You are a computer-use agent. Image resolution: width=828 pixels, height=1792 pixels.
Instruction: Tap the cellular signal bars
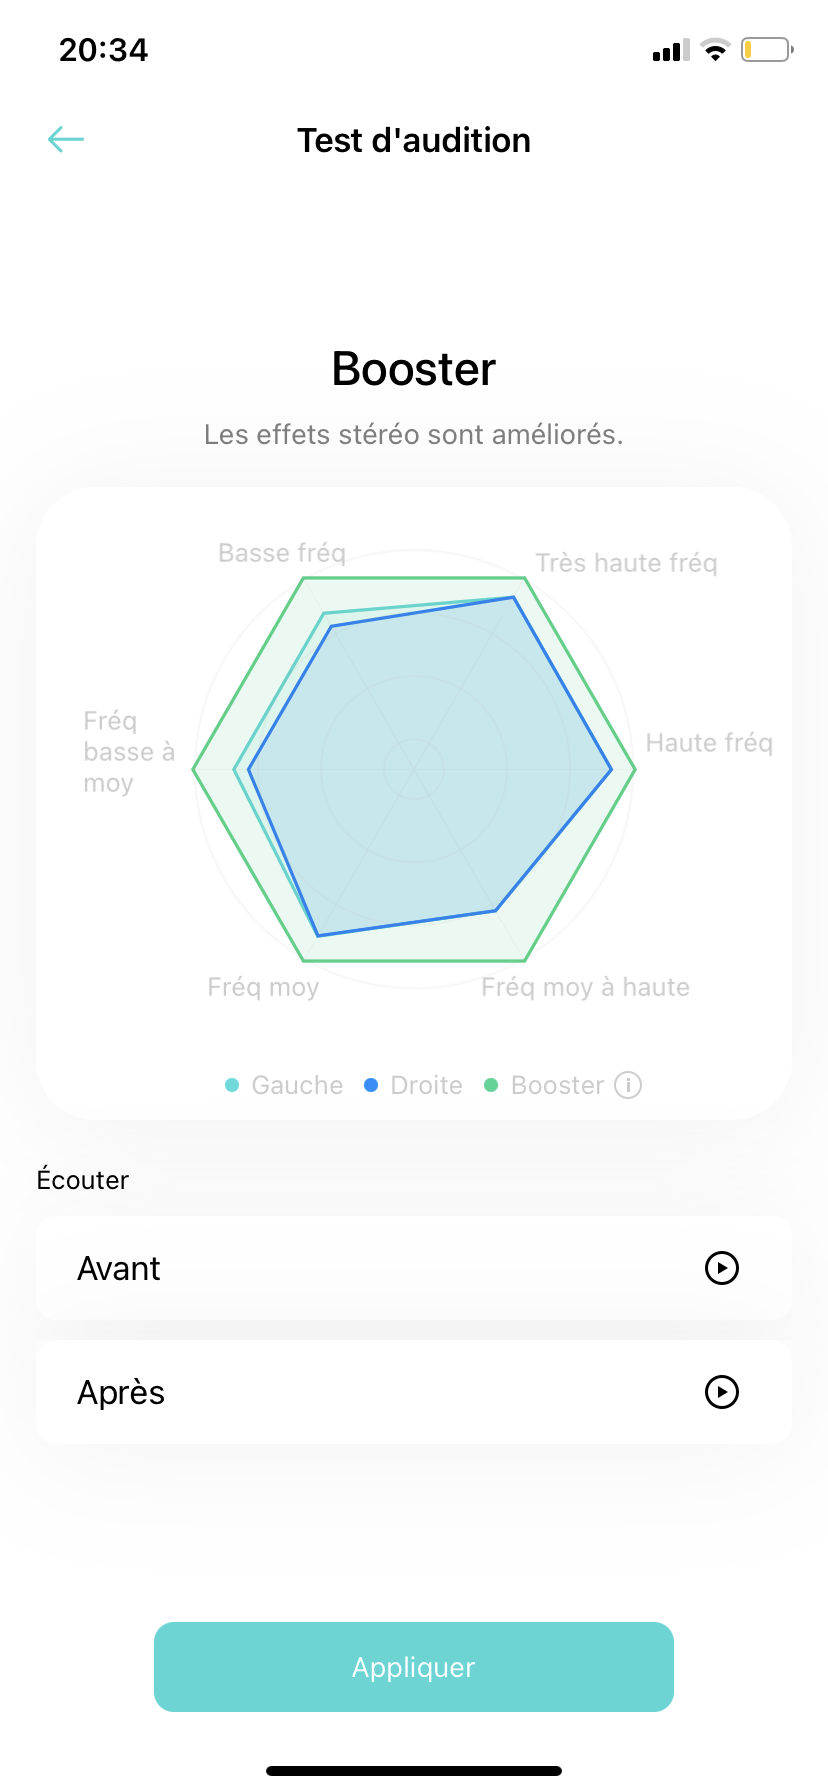coord(671,50)
